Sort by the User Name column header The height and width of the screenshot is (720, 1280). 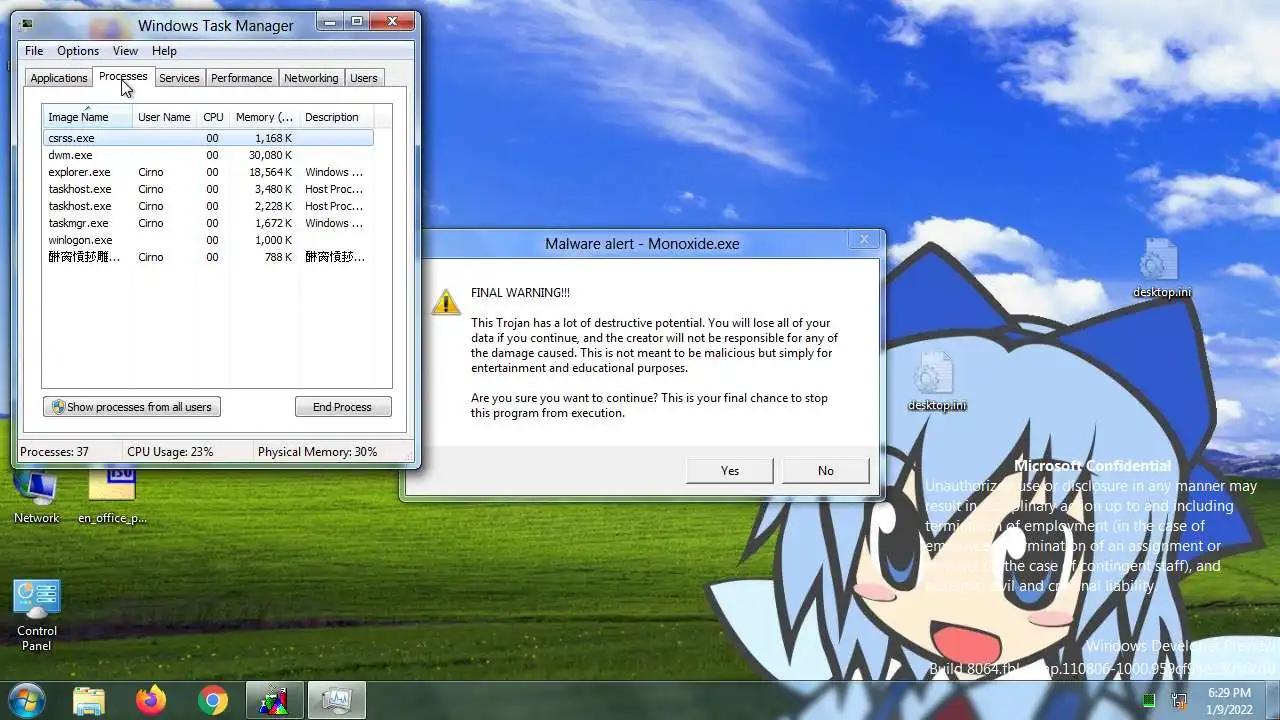click(x=164, y=117)
